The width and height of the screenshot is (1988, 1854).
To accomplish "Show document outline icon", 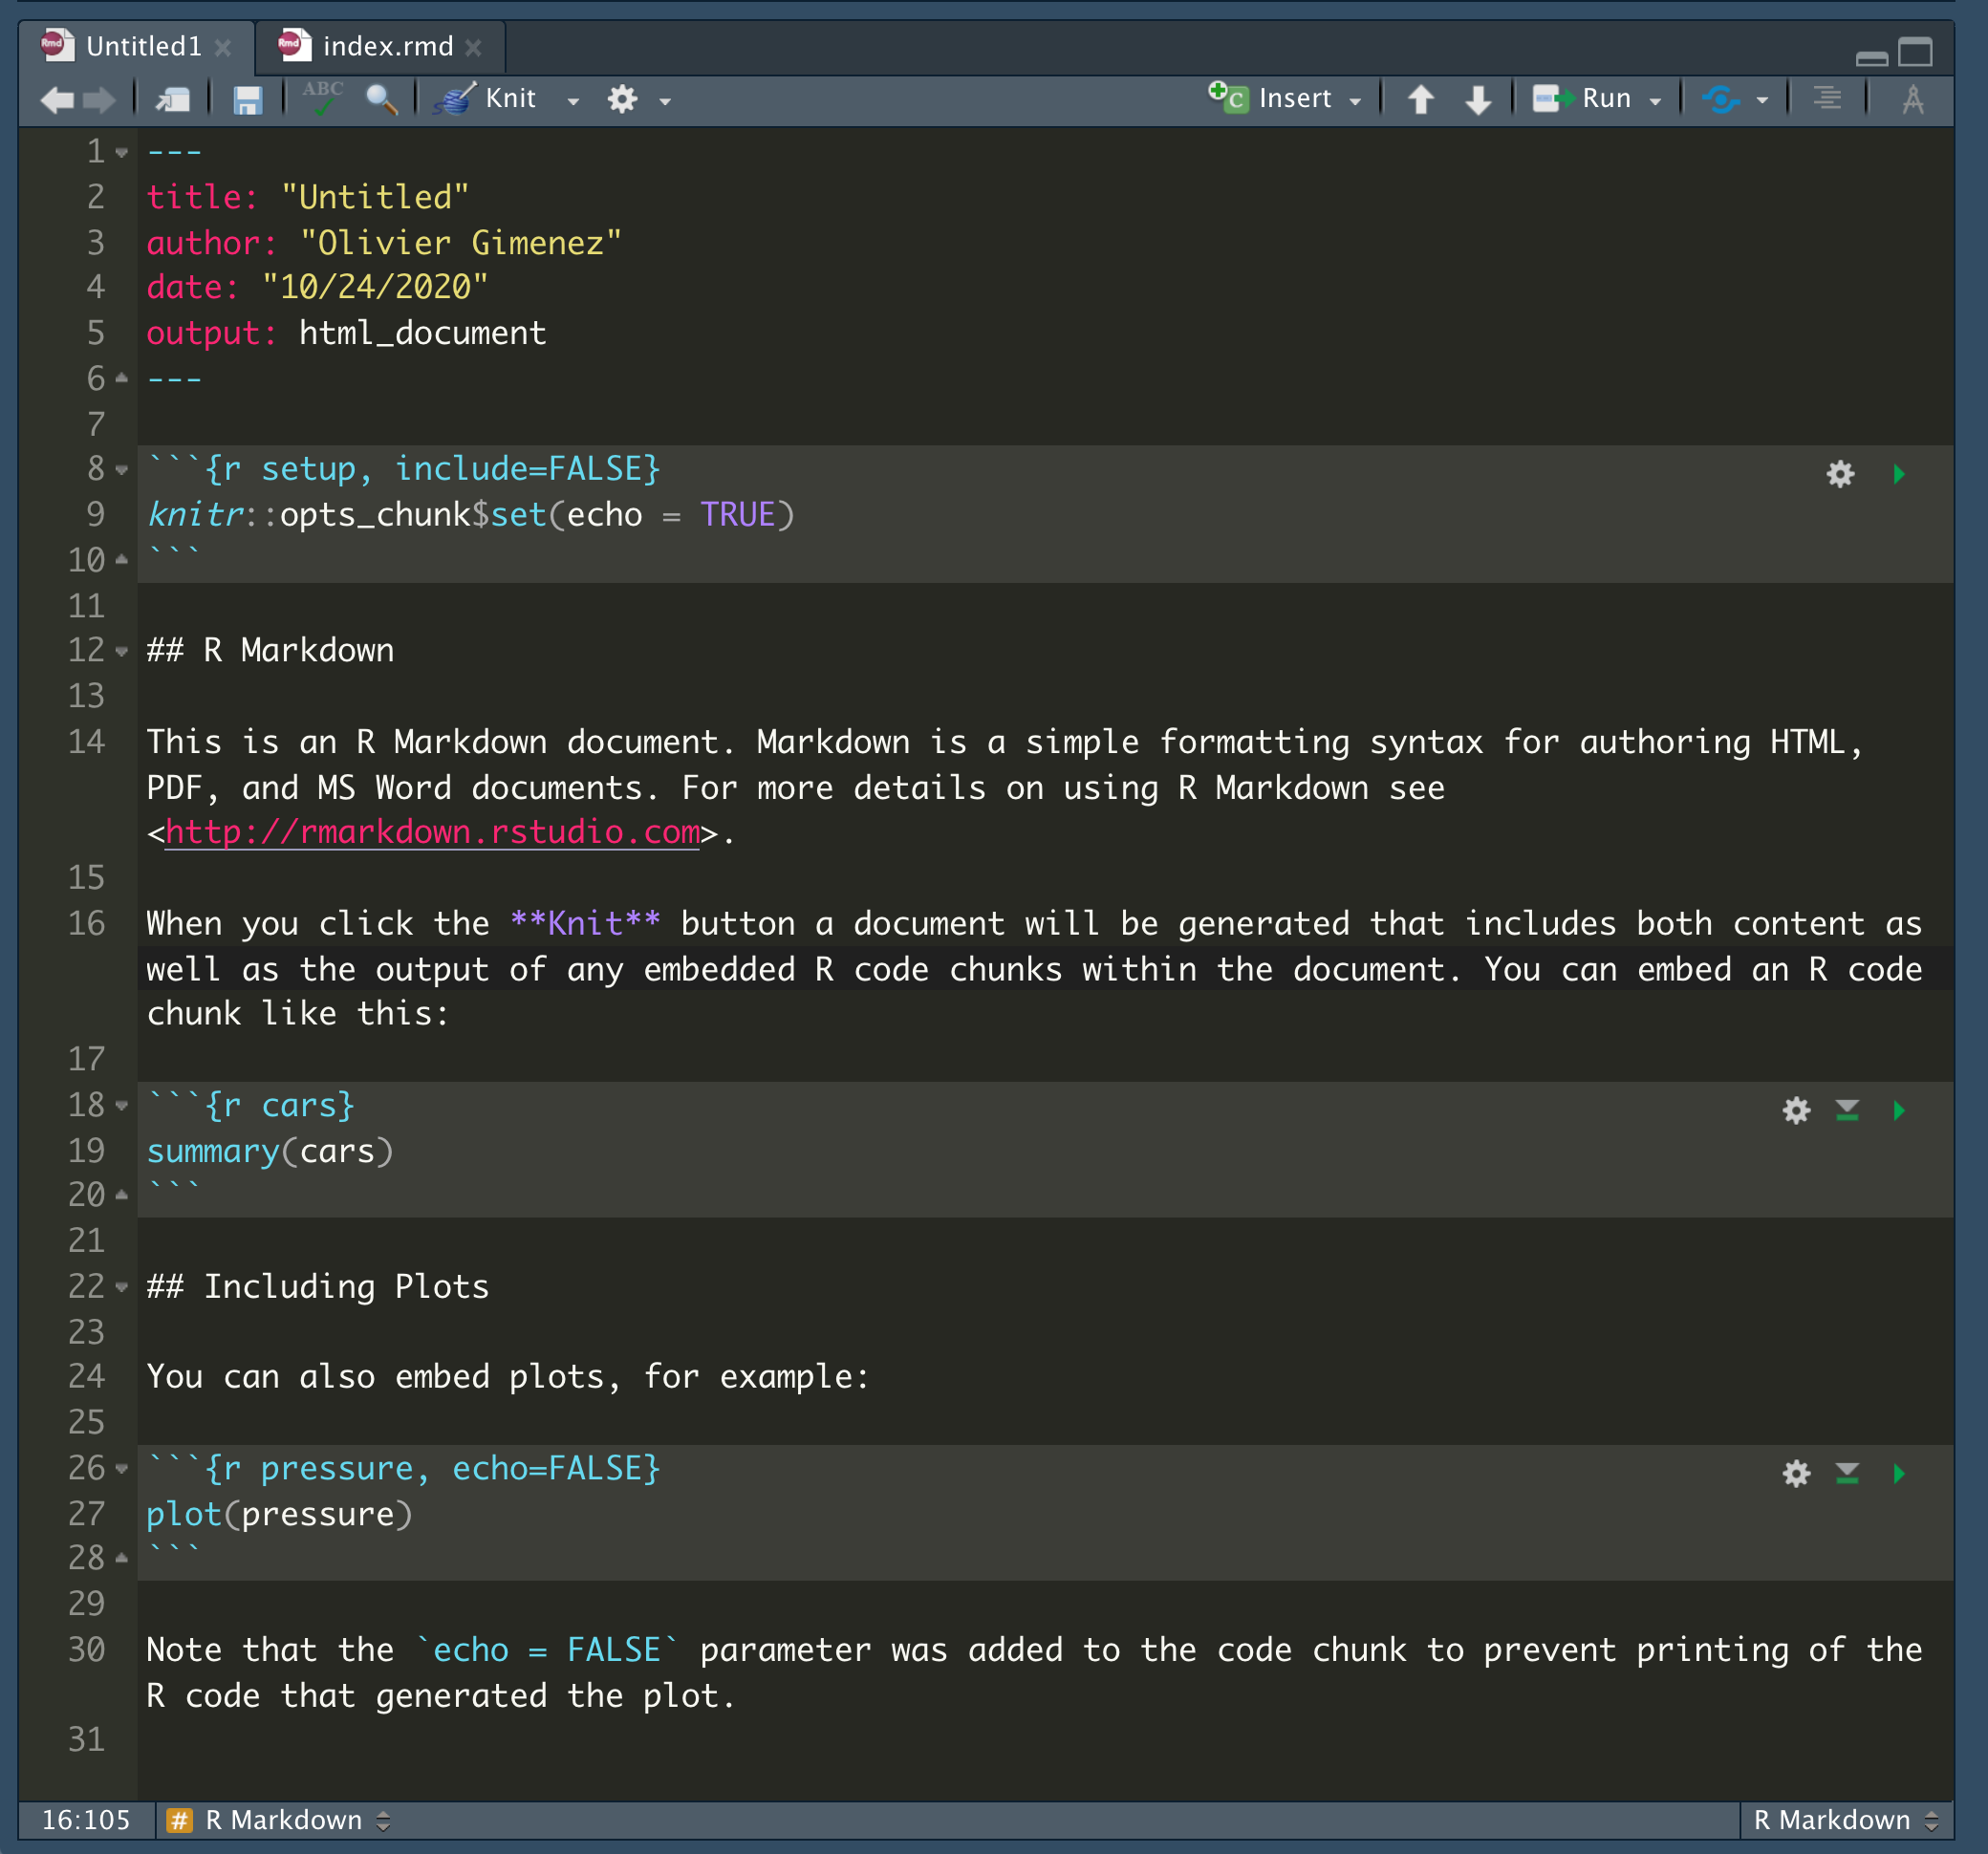I will click(x=1827, y=99).
